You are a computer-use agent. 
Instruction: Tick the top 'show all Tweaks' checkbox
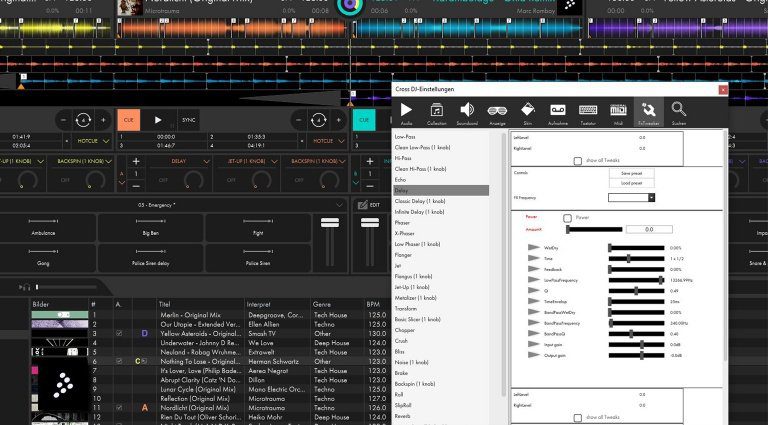578,160
